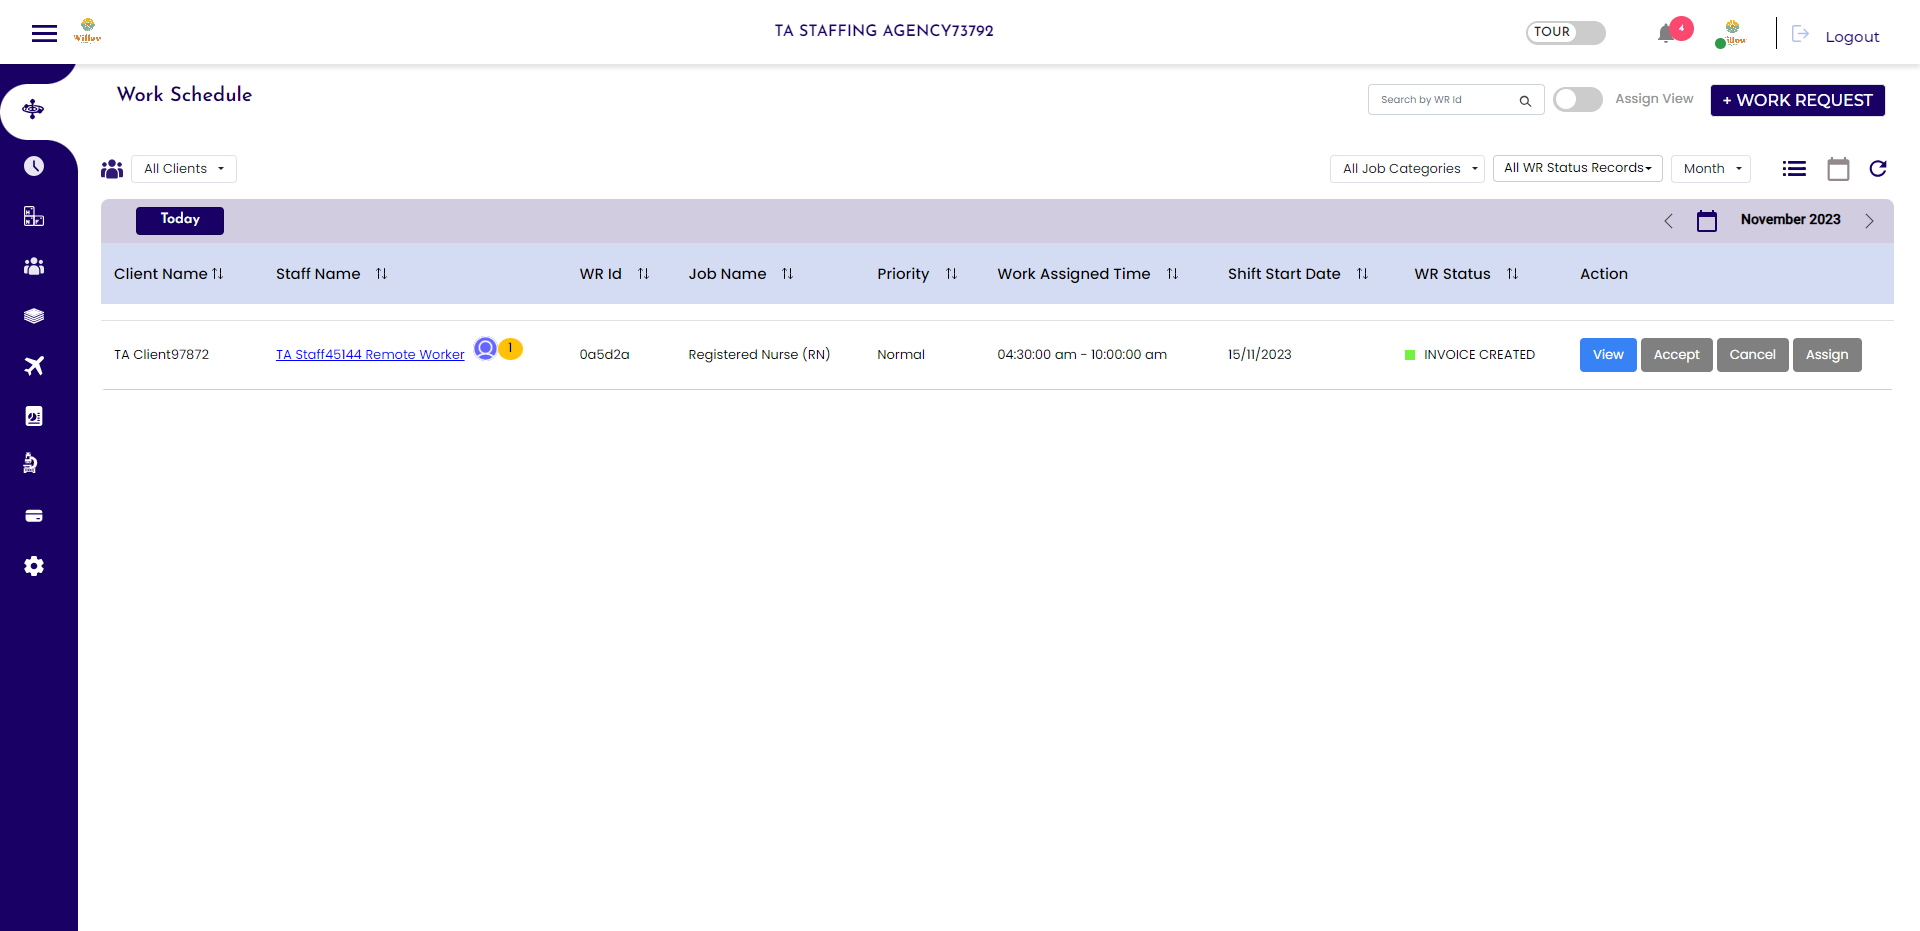1920x931 pixels.
Task: Toggle the Assign View switch
Action: pos(1577,99)
